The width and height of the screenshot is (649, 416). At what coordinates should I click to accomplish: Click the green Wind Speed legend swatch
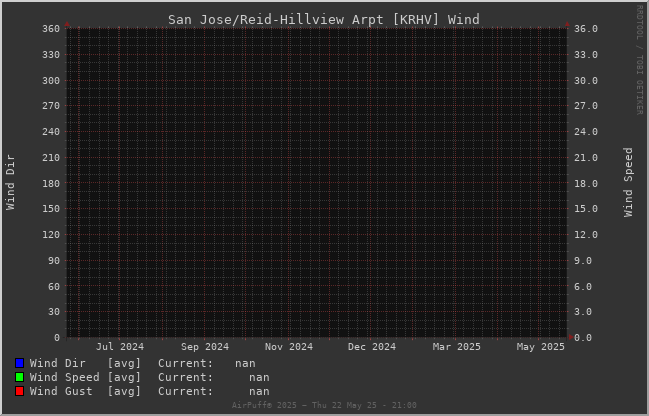coord(19,377)
